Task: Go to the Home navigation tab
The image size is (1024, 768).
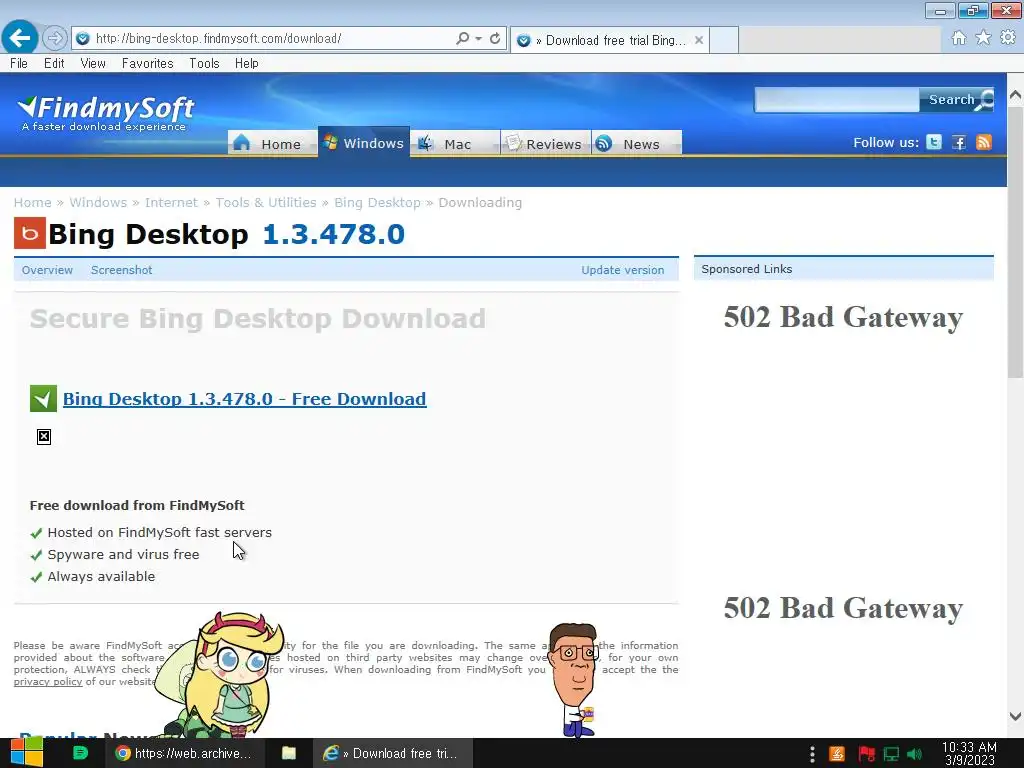Action: tap(272, 143)
